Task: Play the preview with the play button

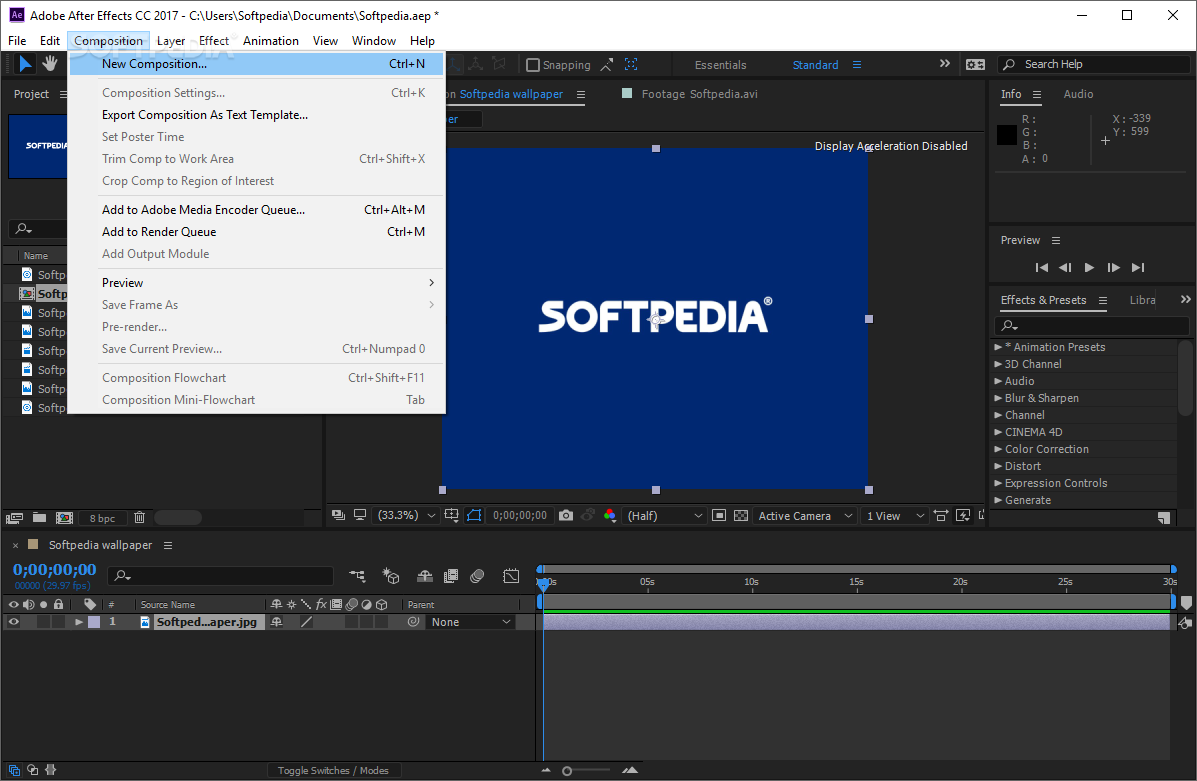Action: pyautogui.click(x=1089, y=267)
